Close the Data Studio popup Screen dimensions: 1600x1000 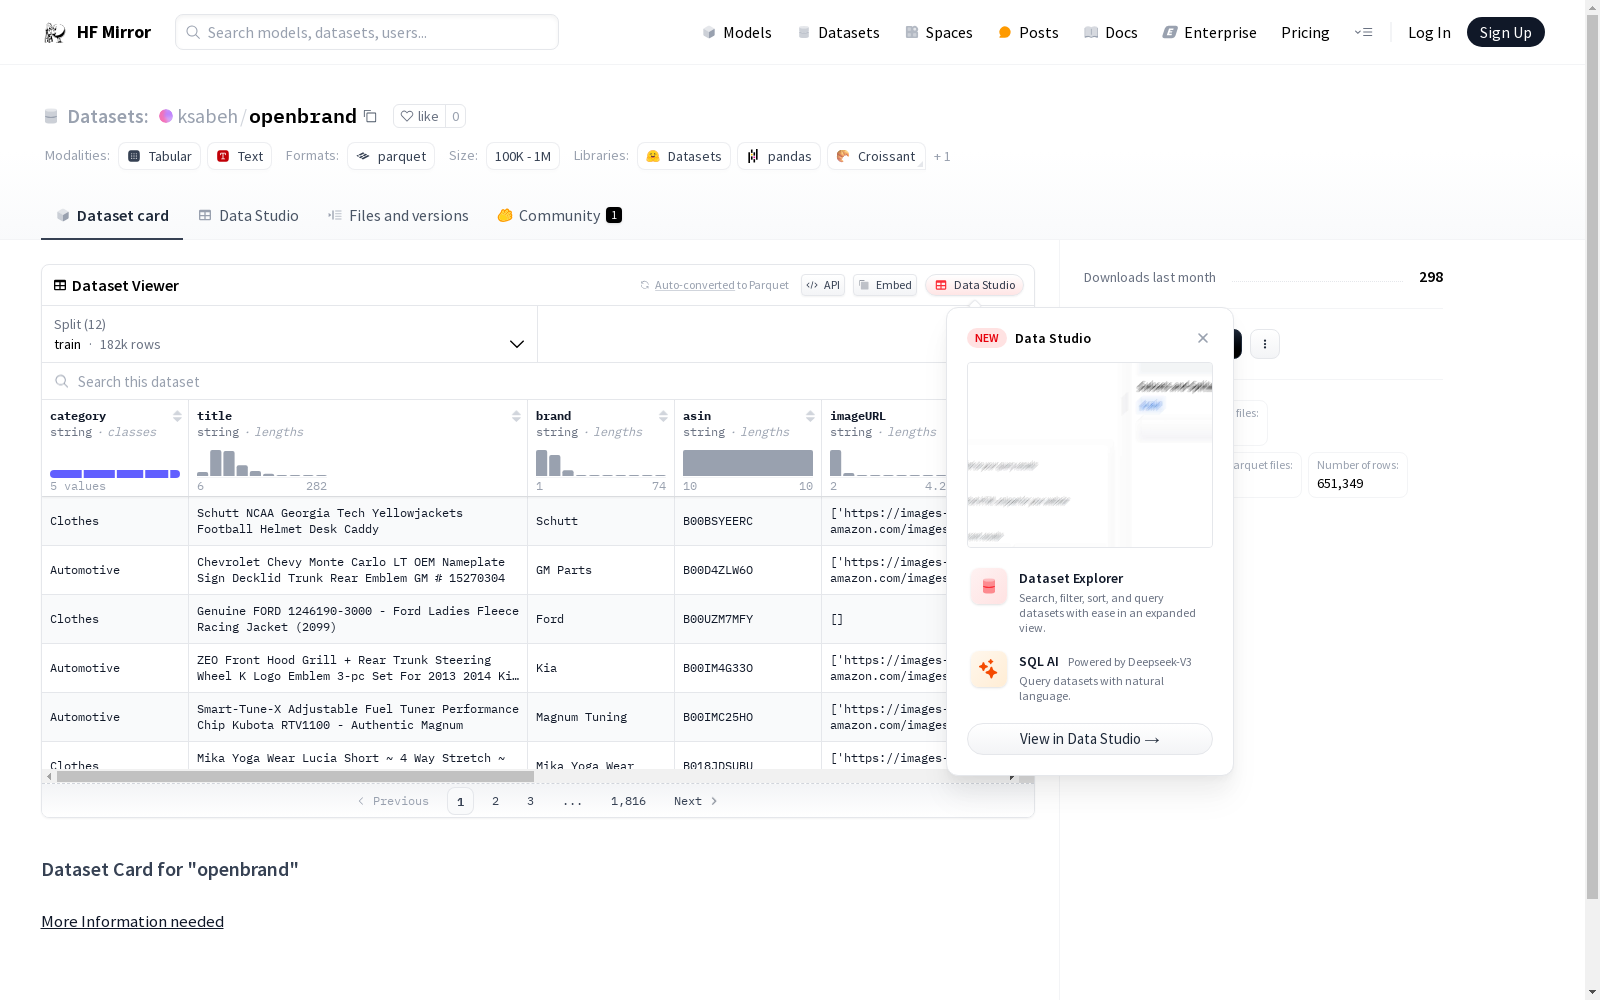point(1203,338)
